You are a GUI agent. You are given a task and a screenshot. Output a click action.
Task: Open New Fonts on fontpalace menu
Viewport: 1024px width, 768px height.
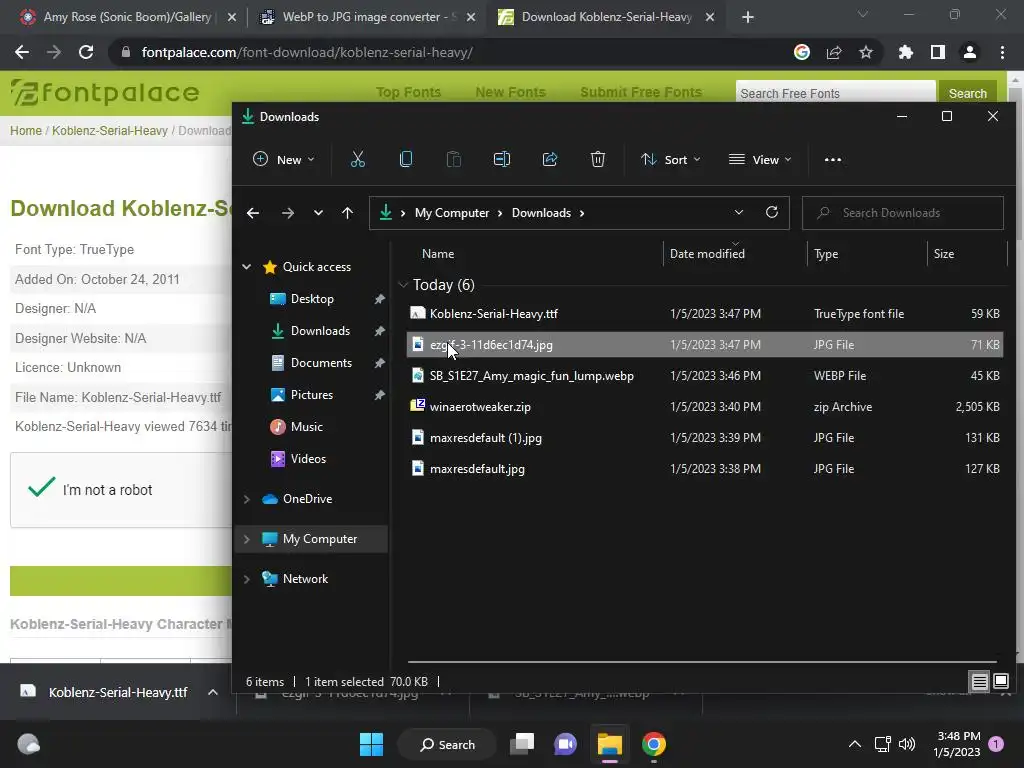point(510,92)
